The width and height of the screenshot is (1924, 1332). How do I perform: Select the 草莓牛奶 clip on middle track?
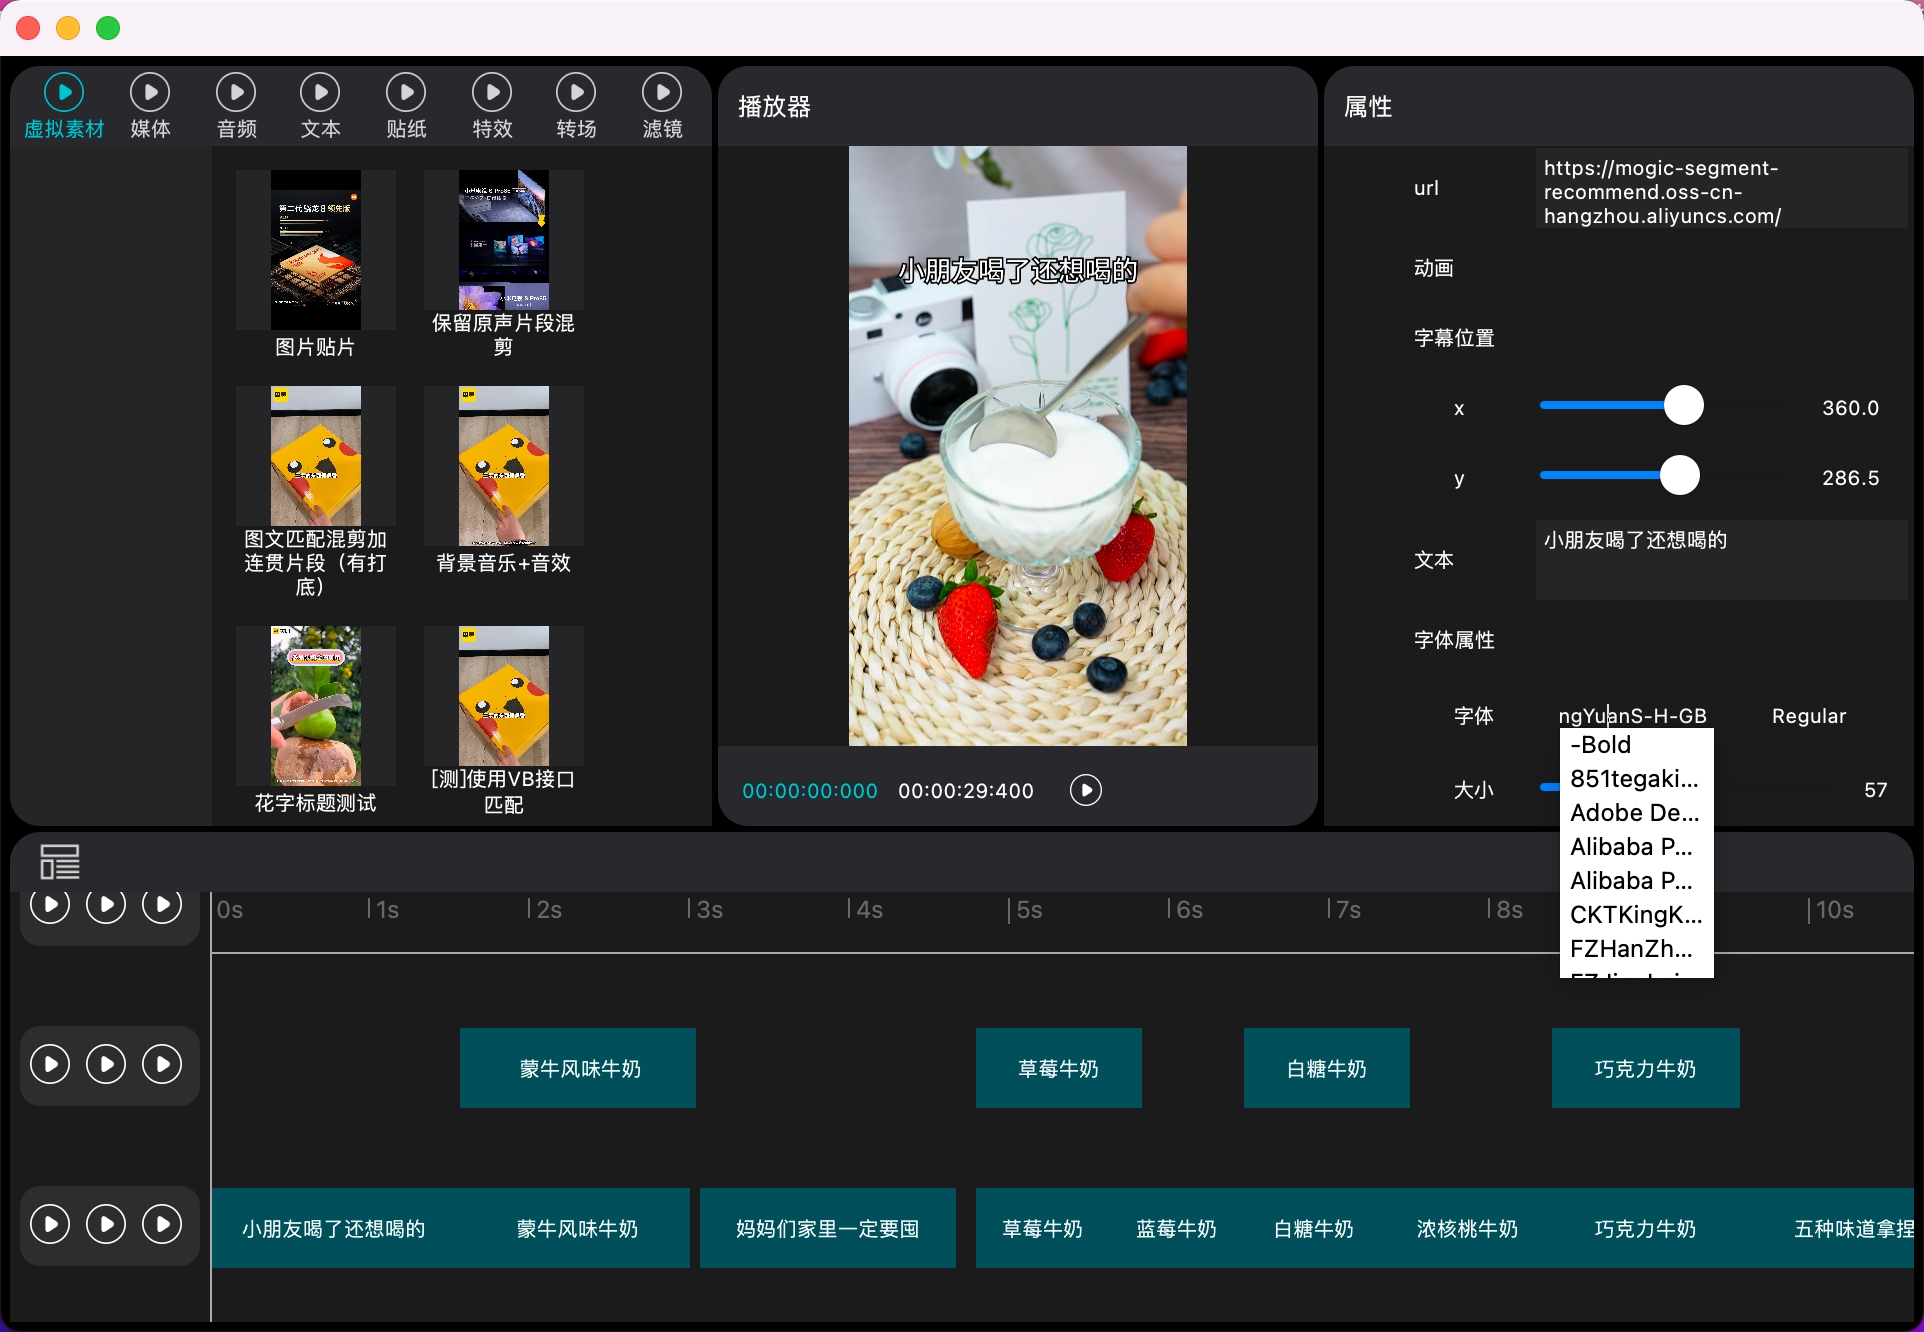[1058, 1068]
